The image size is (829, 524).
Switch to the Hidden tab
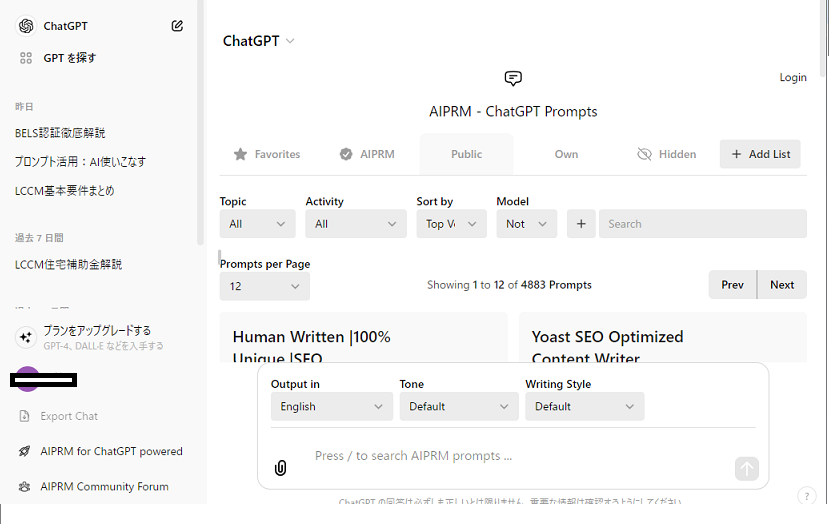point(667,154)
